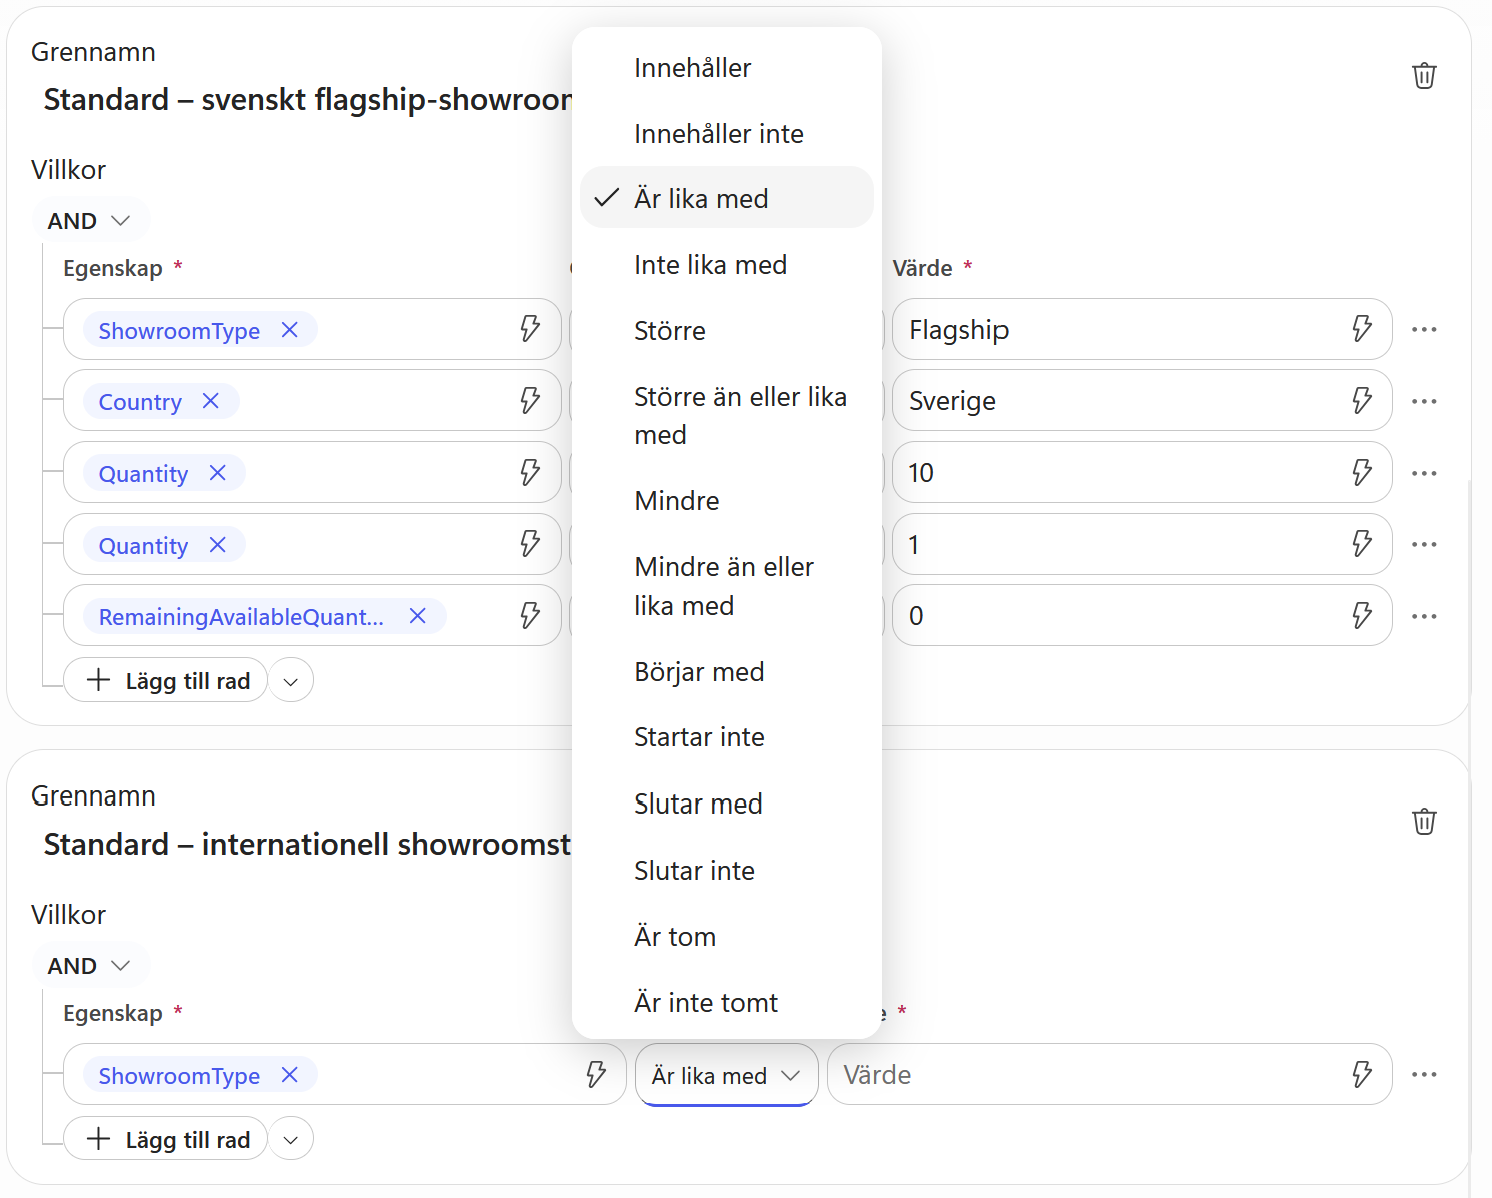Open more options for the row valued 10

[x=1424, y=473]
